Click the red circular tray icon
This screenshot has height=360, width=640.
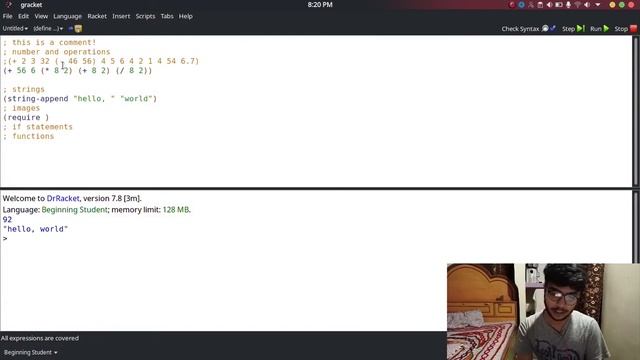click(512, 5)
